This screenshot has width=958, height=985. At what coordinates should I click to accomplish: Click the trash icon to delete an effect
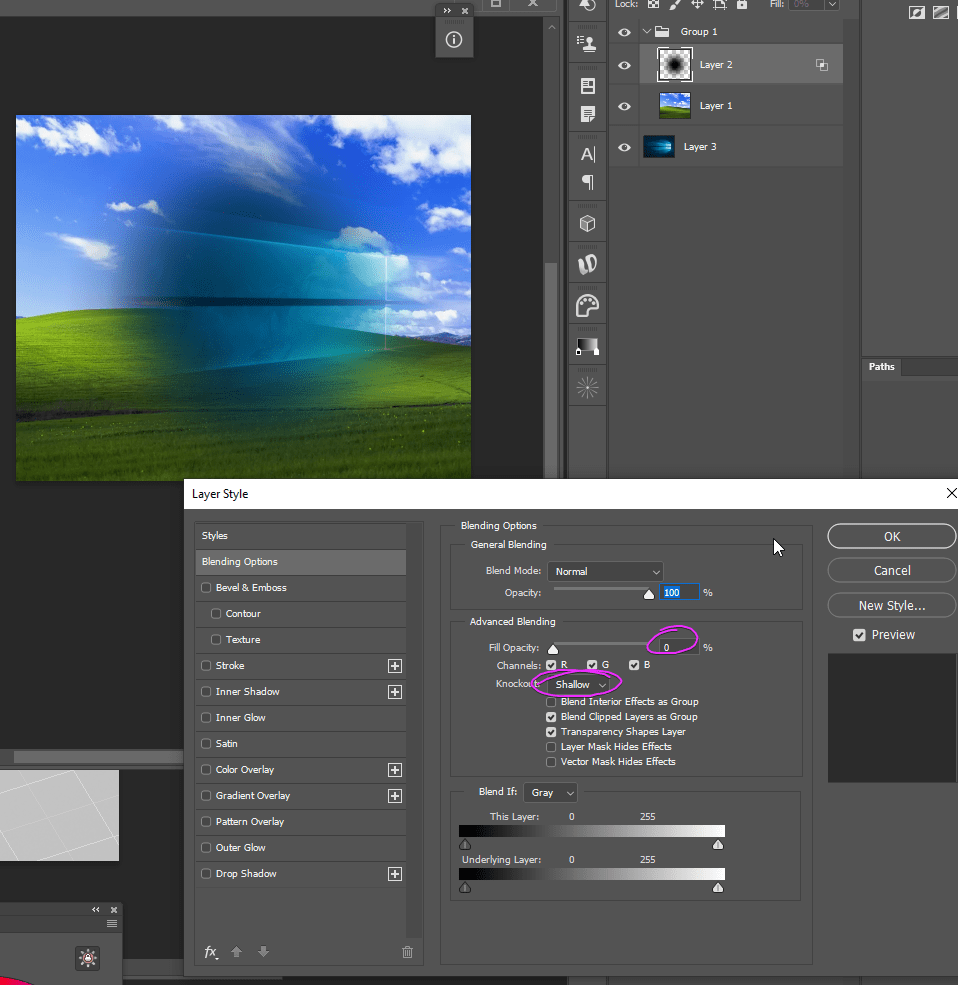pyautogui.click(x=407, y=952)
